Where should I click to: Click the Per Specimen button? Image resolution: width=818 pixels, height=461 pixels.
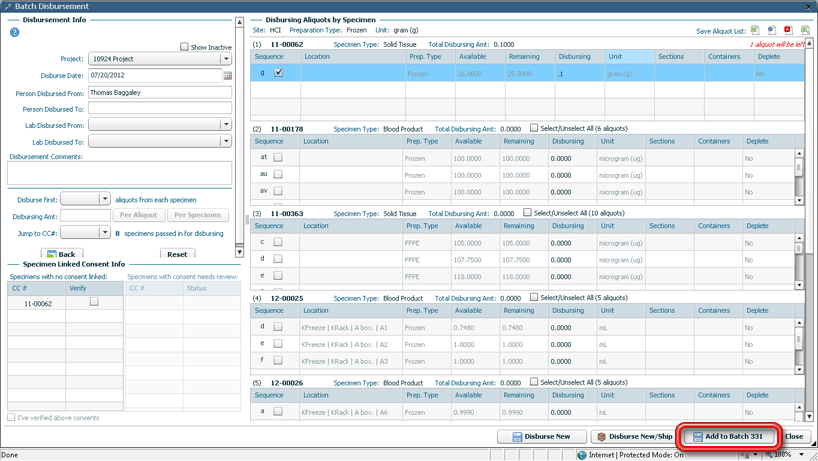tap(198, 215)
